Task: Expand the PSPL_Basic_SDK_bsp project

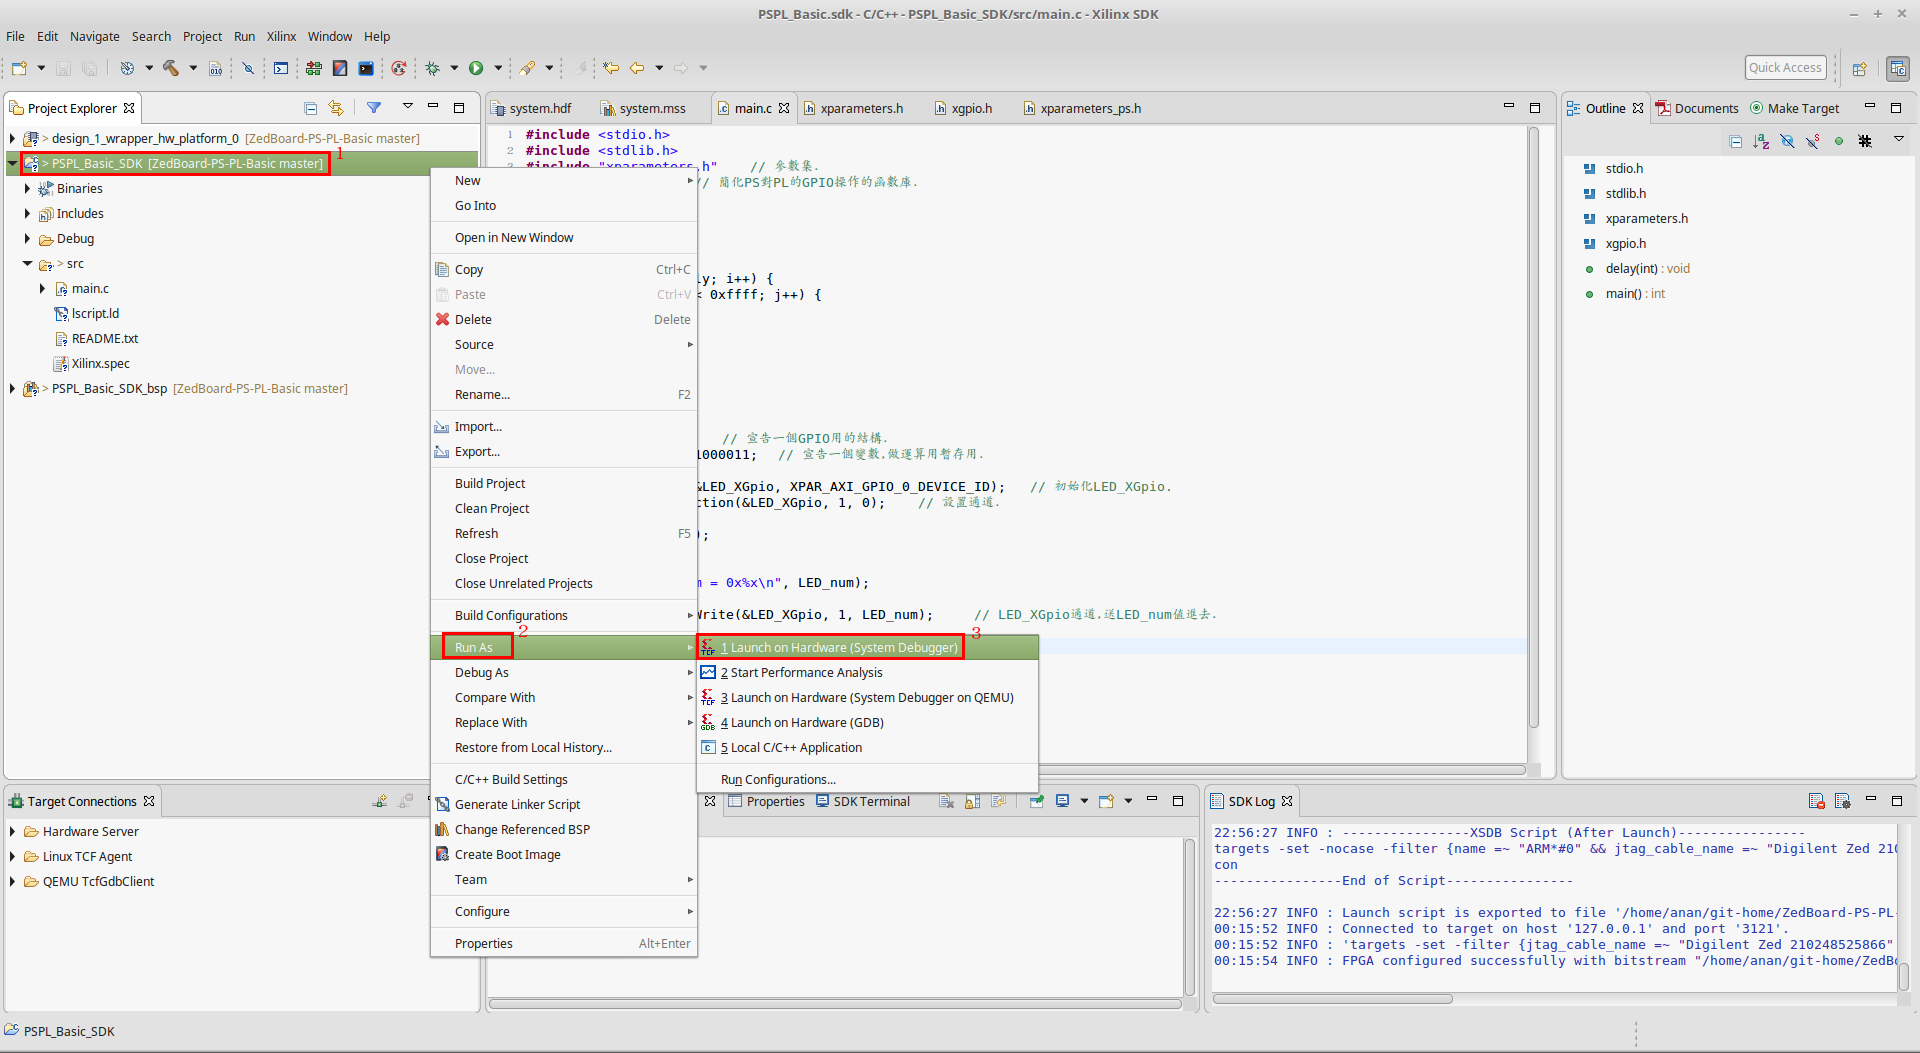Action: click(12, 388)
